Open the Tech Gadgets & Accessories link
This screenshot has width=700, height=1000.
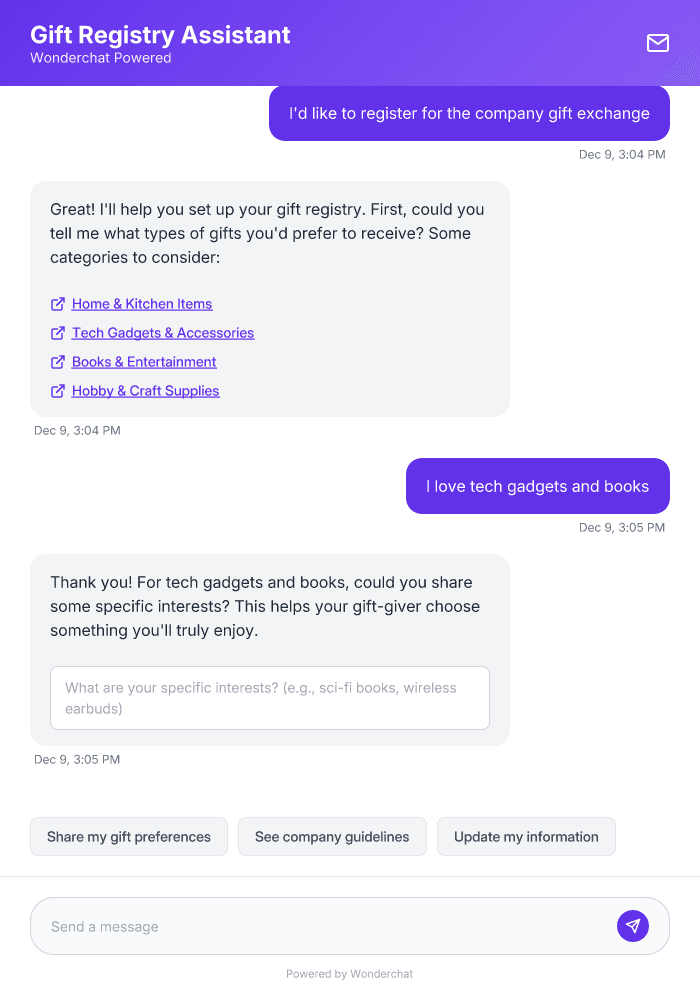point(163,332)
